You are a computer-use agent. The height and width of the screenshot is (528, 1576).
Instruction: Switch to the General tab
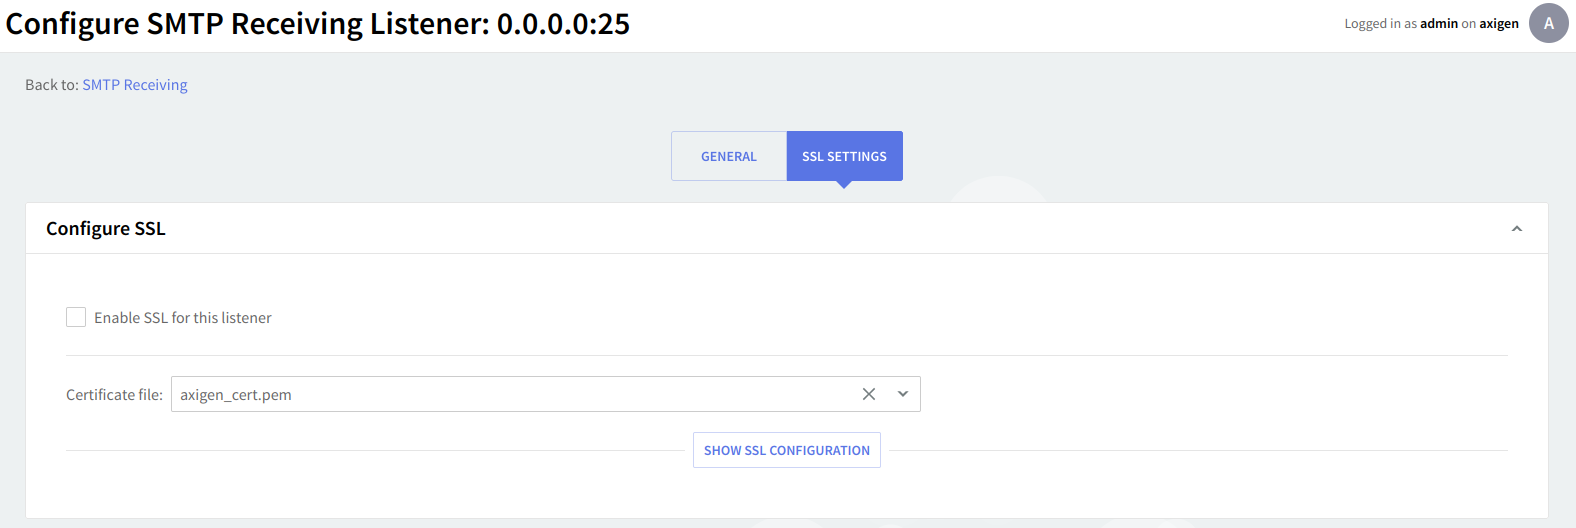(x=729, y=156)
